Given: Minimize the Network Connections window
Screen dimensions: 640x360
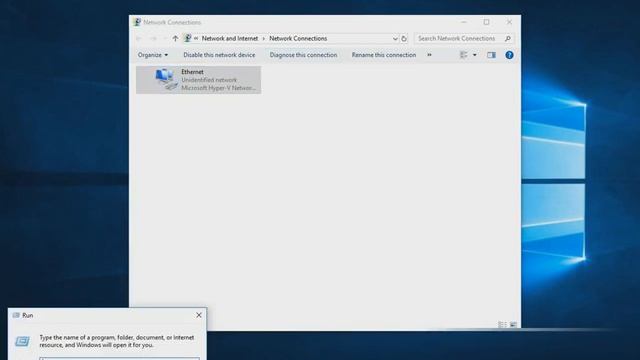Looking at the screenshot, I should (464, 22).
